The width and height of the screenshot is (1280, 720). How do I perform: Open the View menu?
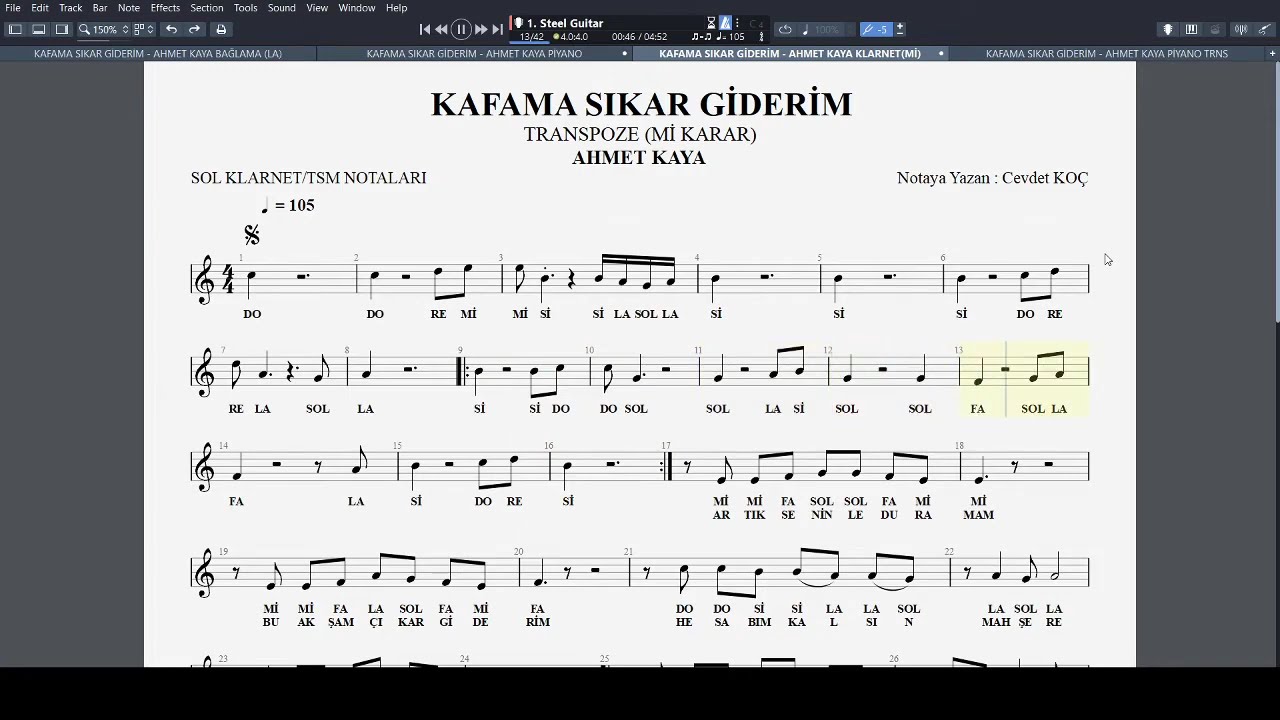pyautogui.click(x=317, y=8)
